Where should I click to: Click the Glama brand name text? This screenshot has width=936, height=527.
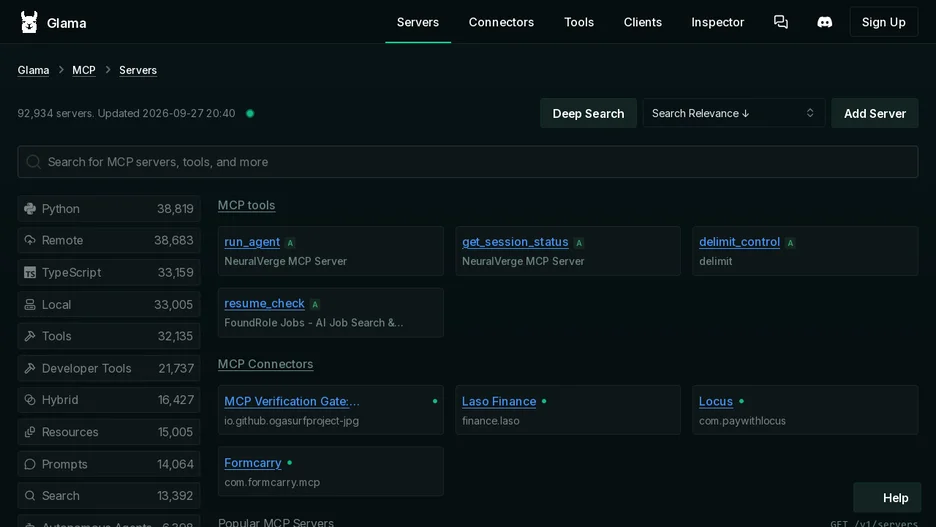pos(66,23)
